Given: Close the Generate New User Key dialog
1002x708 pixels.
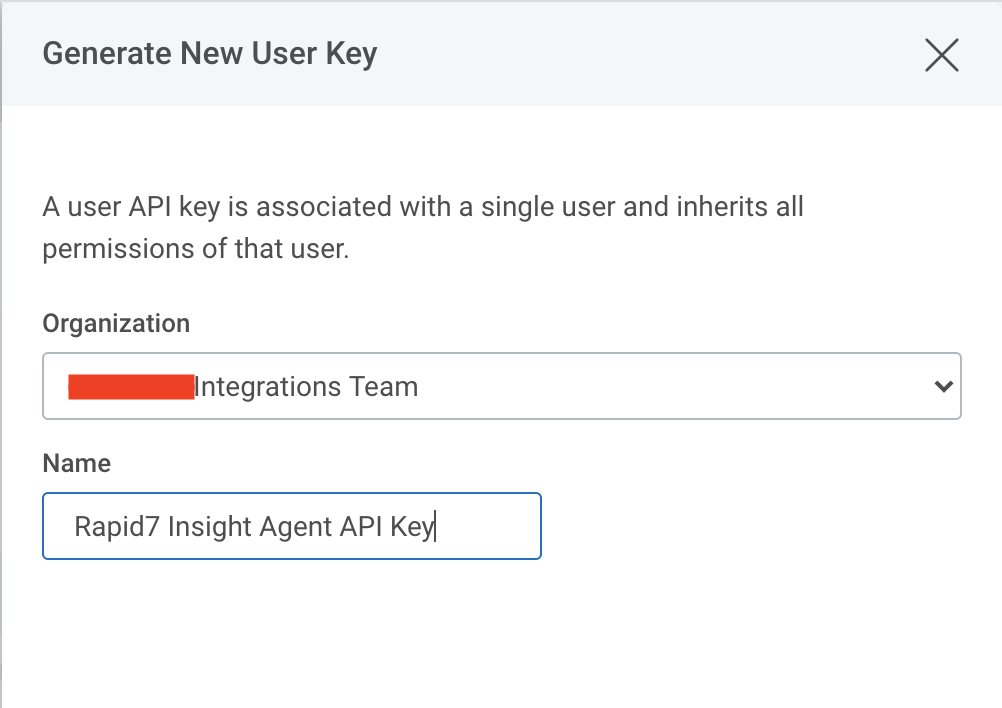Looking at the screenshot, I should [x=941, y=56].
